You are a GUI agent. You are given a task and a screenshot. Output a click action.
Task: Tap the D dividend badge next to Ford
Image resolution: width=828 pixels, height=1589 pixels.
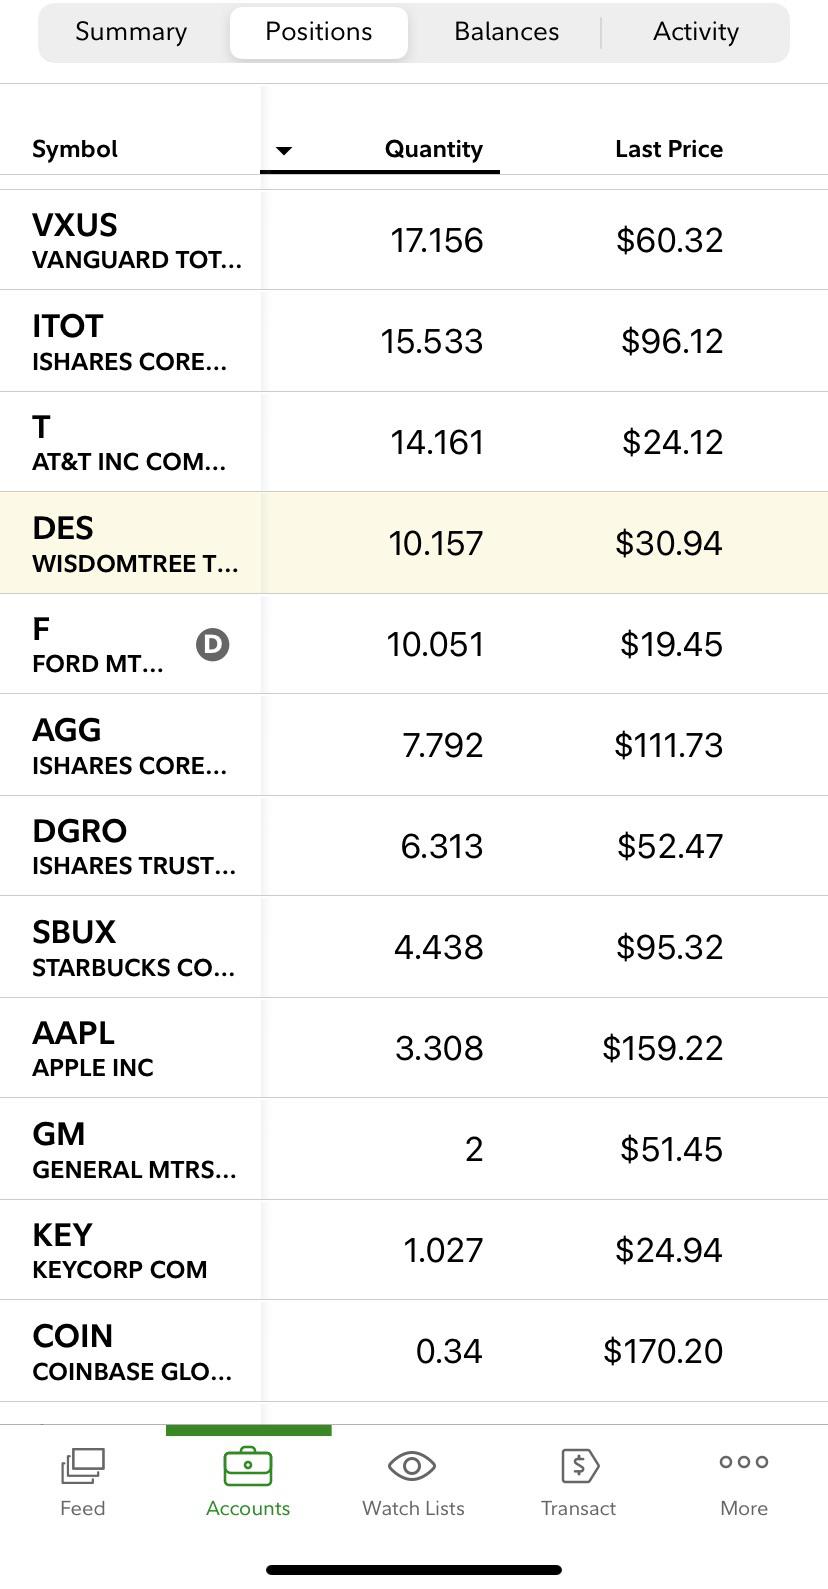click(211, 645)
